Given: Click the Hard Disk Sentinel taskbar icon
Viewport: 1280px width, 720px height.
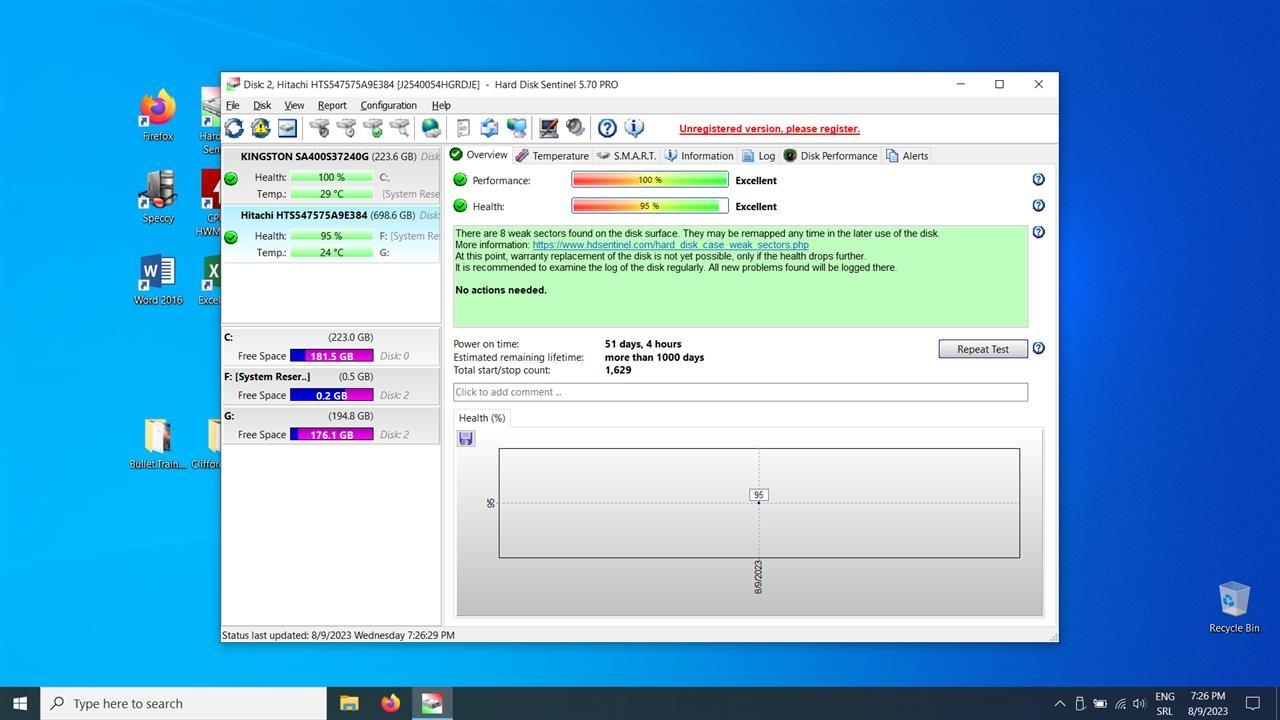Looking at the screenshot, I should click(x=431, y=703).
